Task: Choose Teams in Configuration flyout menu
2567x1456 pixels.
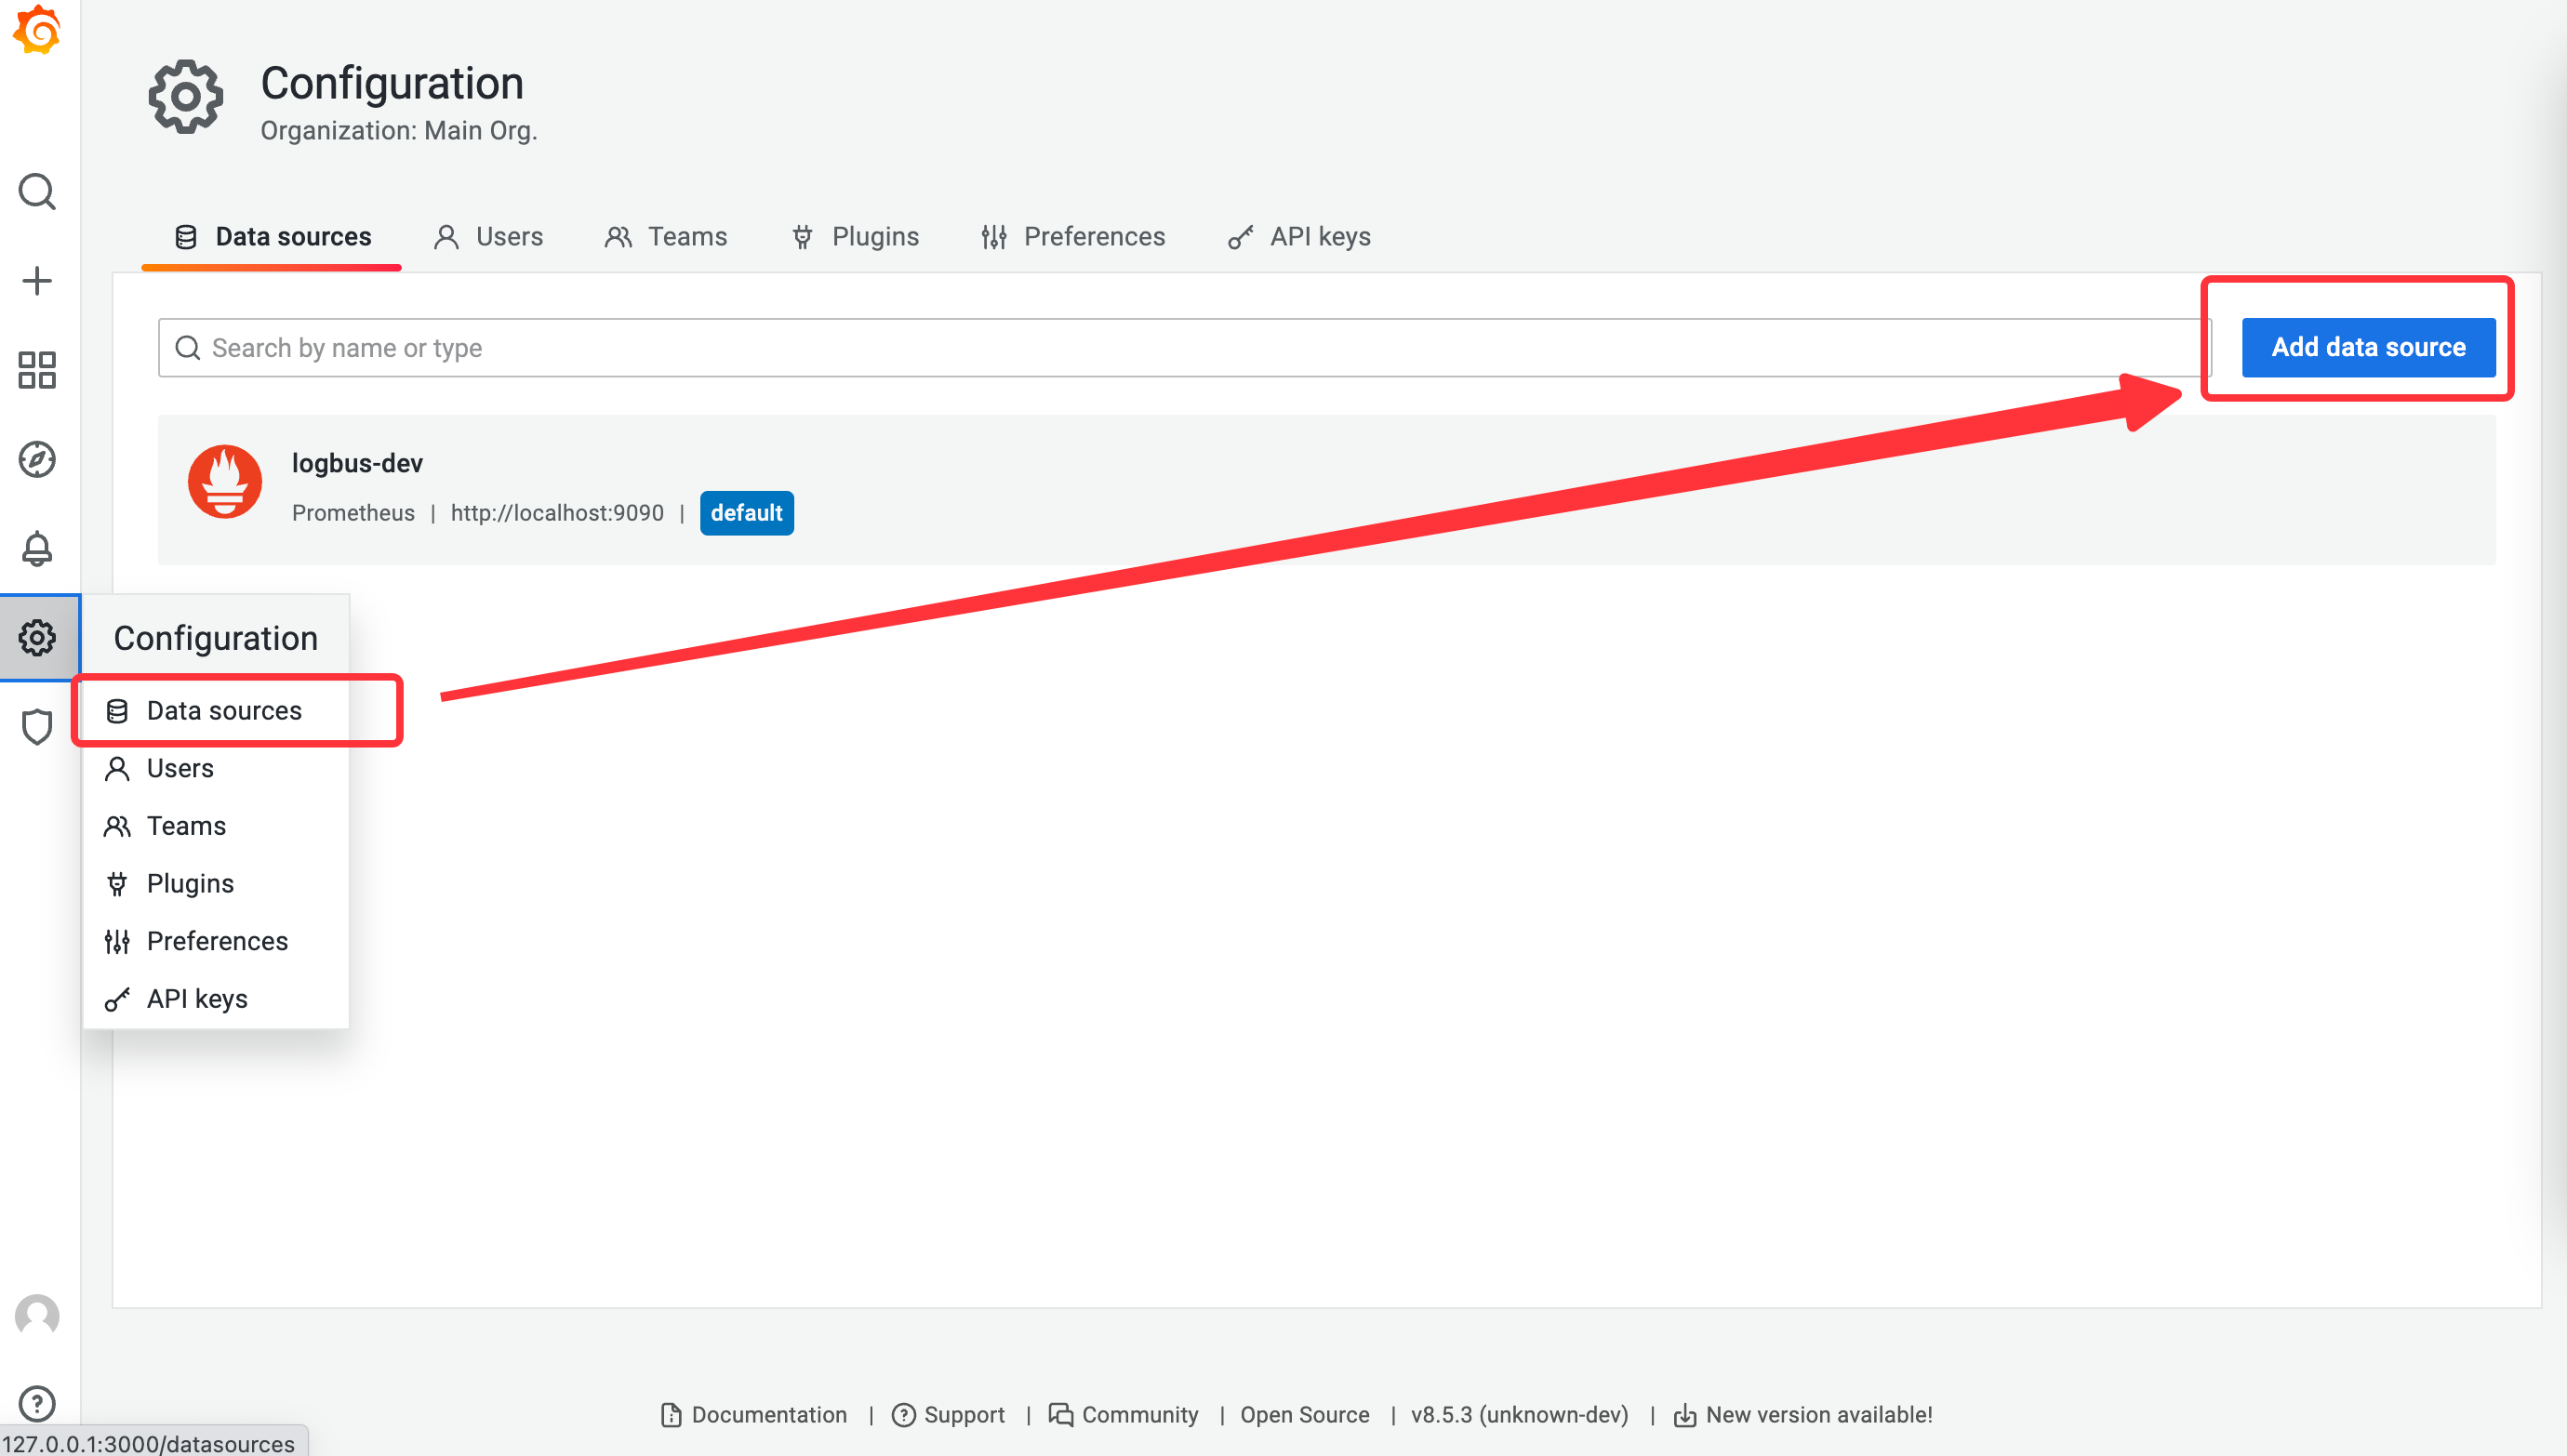Action: (x=216, y=826)
